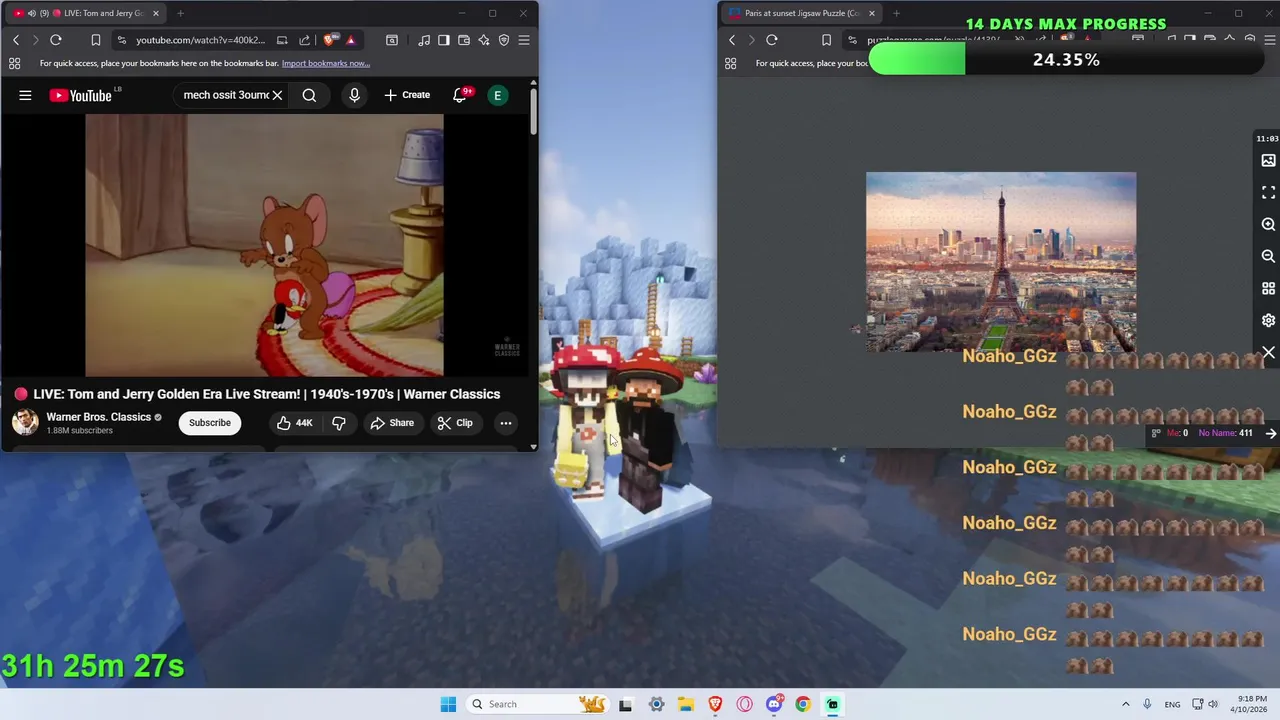Switch to the LIVE: Tom and Jerry tab
The image size is (1280, 720).
pos(85,13)
